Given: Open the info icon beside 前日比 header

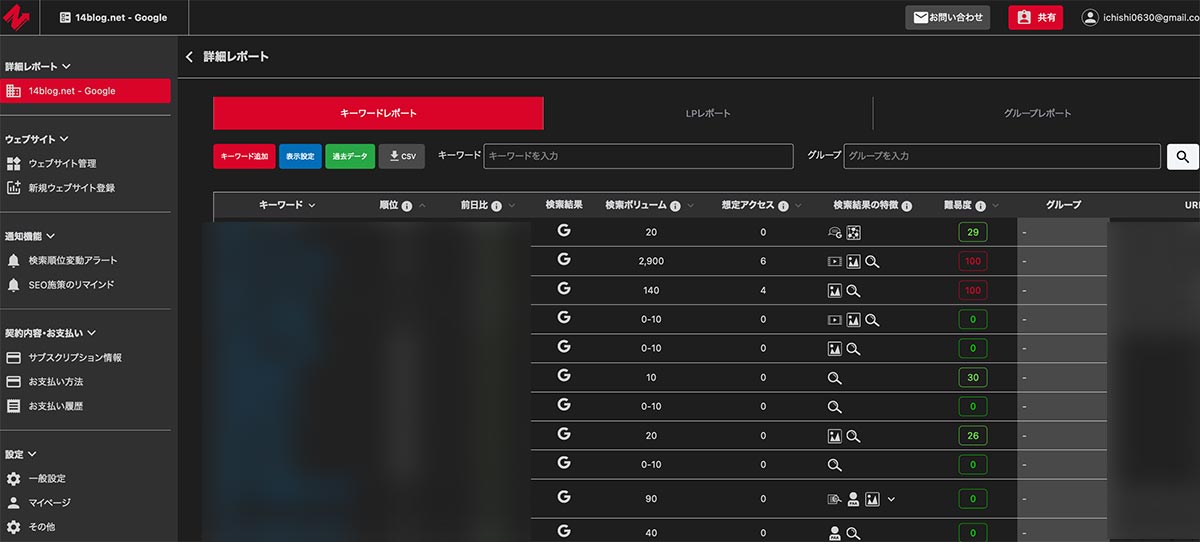Looking at the screenshot, I should [496, 206].
